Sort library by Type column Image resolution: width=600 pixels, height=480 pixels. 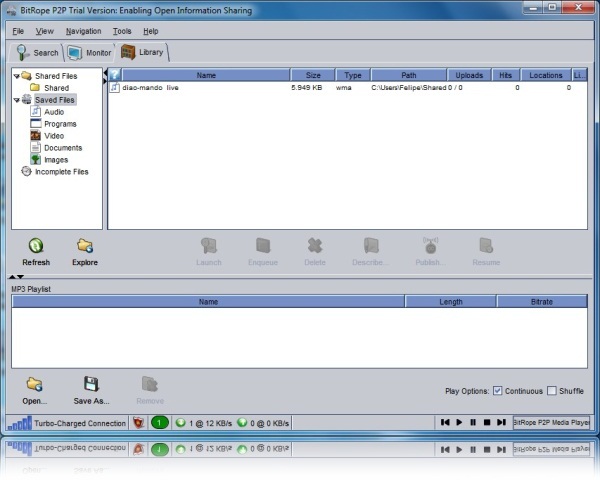coord(352,75)
